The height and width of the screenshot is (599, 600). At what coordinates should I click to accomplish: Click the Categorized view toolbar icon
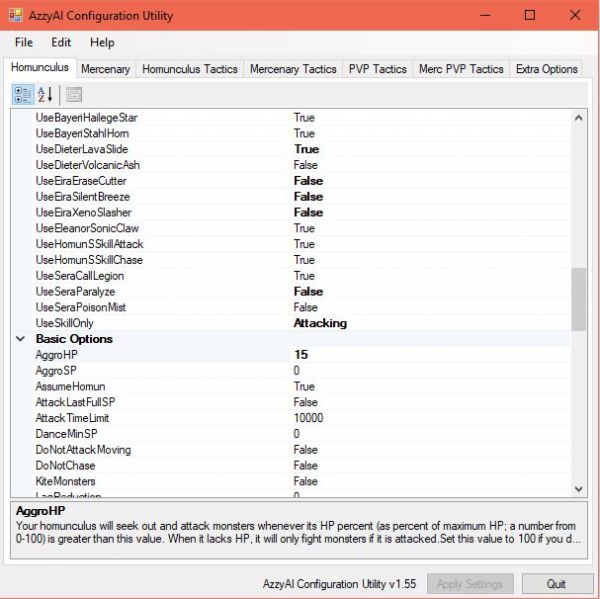23,95
